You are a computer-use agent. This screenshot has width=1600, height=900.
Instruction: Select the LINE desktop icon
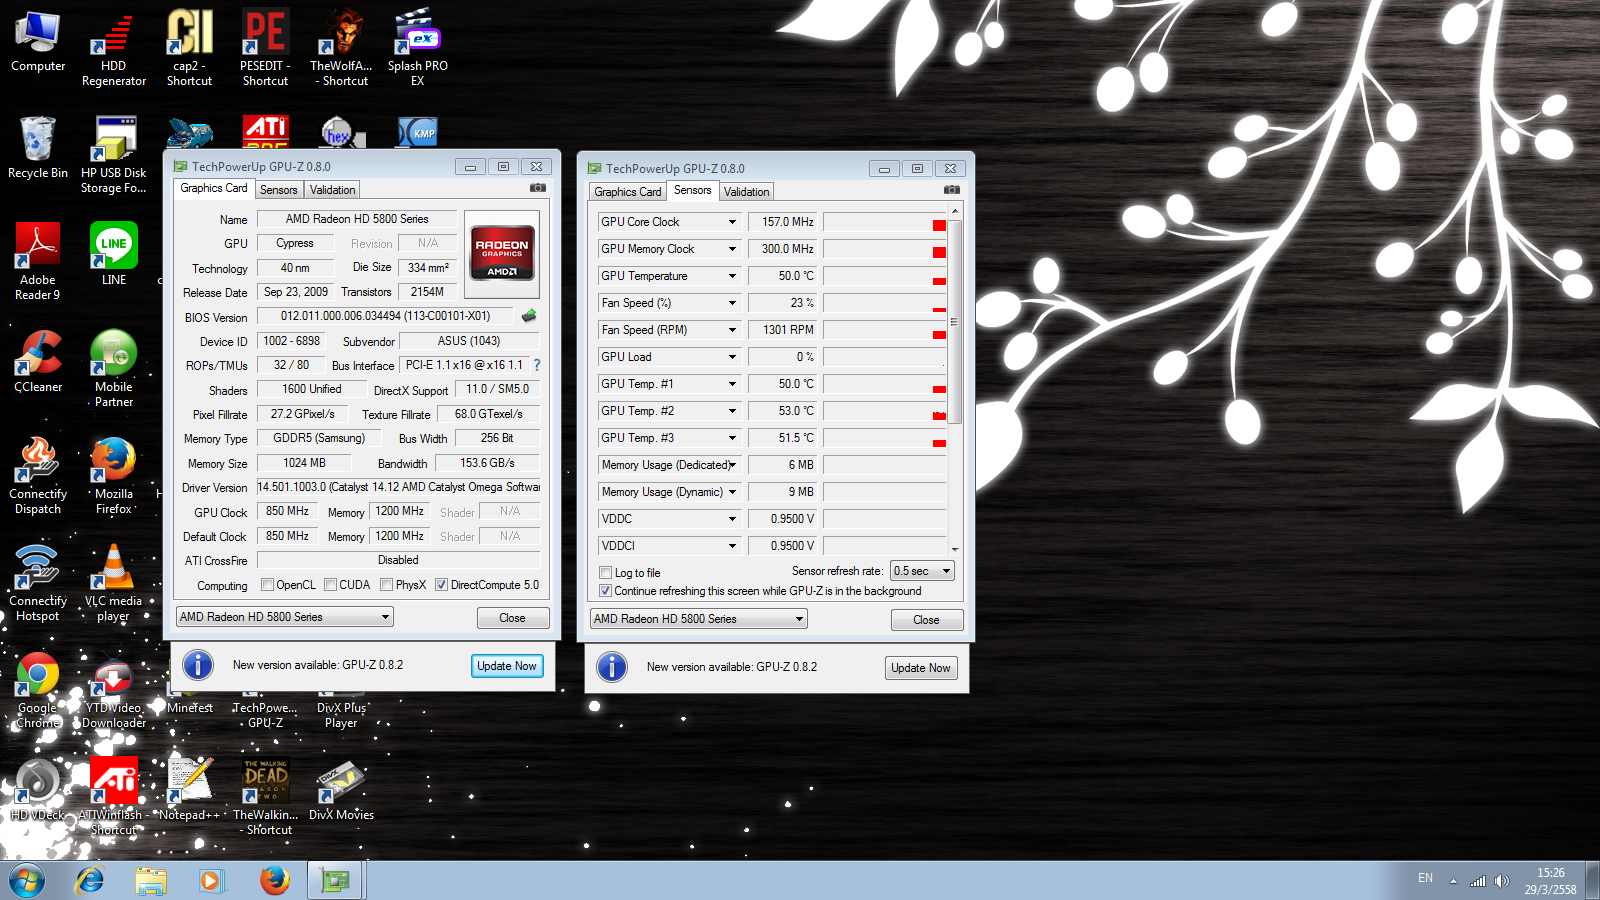114,255
